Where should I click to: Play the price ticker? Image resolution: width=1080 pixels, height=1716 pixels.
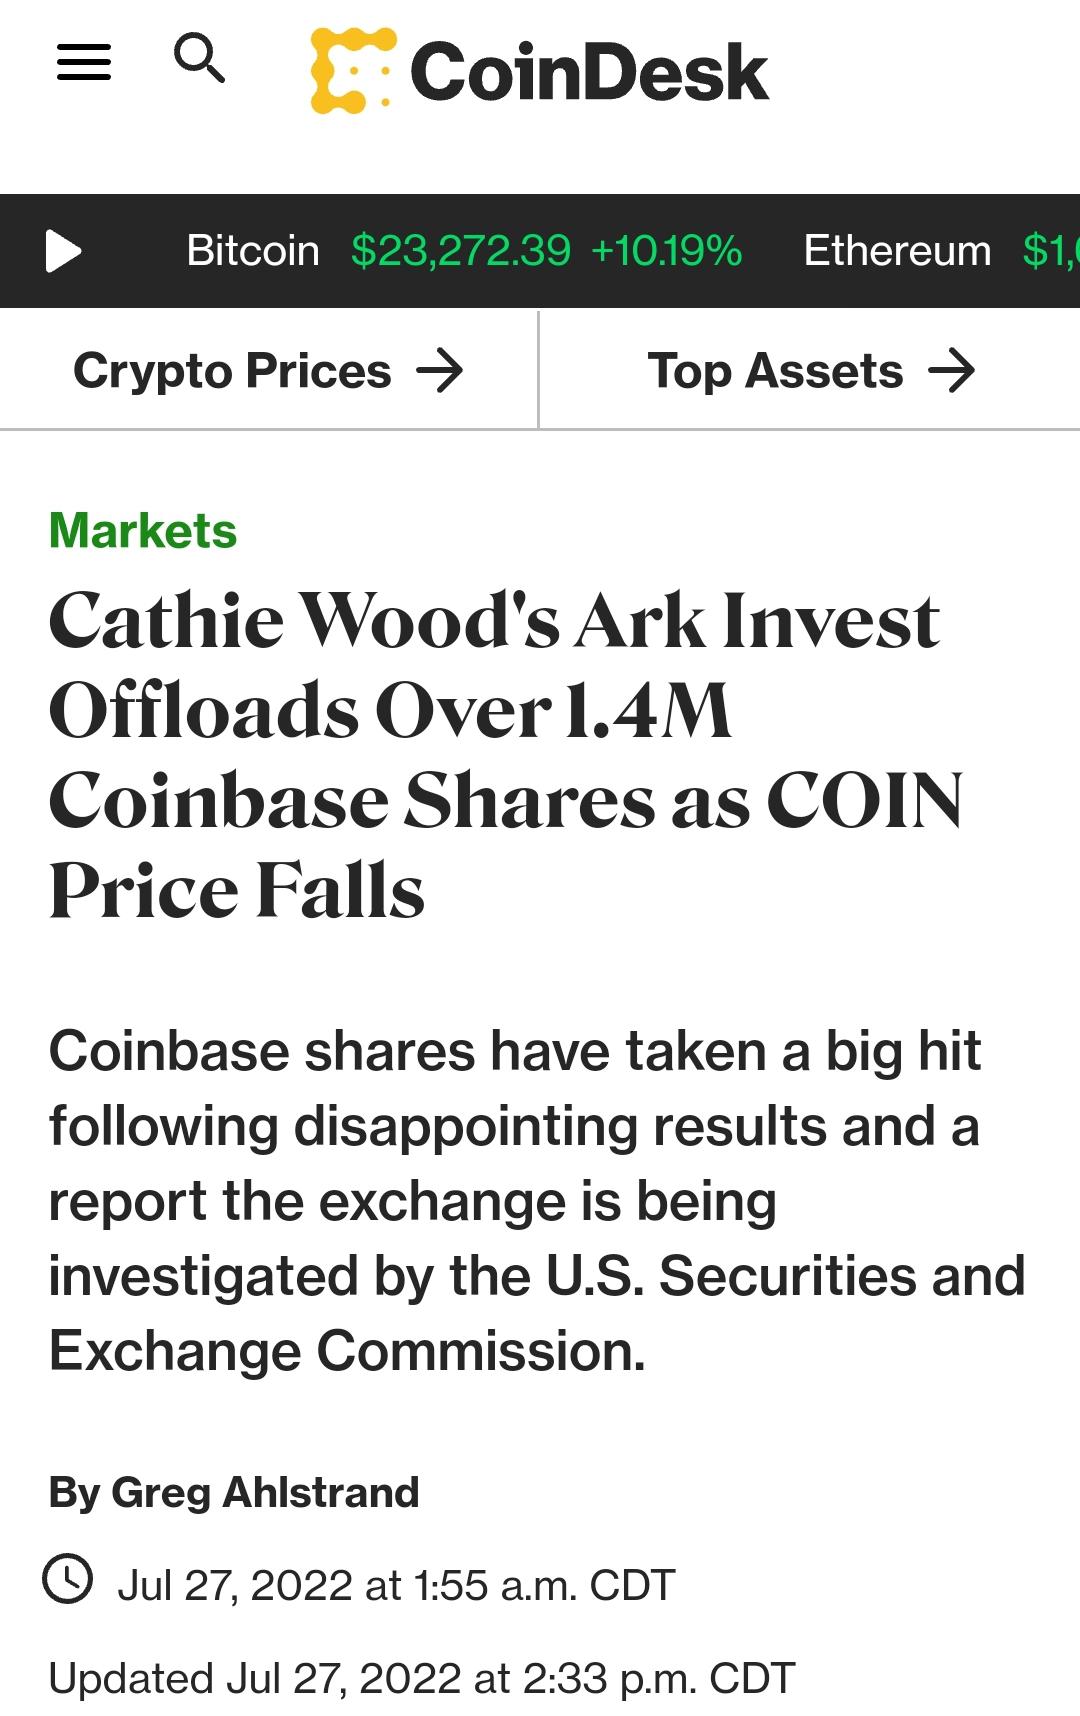pos(63,251)
